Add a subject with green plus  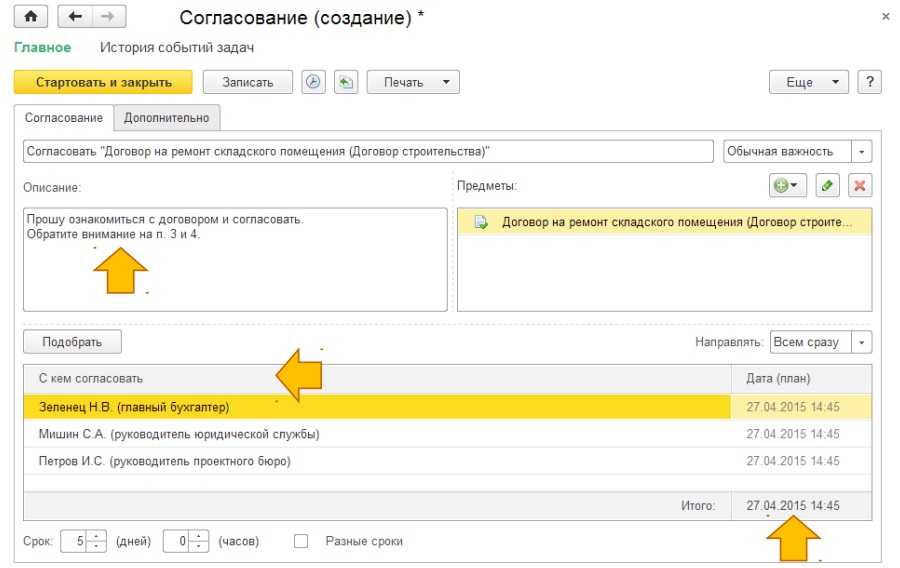(785, 185)
